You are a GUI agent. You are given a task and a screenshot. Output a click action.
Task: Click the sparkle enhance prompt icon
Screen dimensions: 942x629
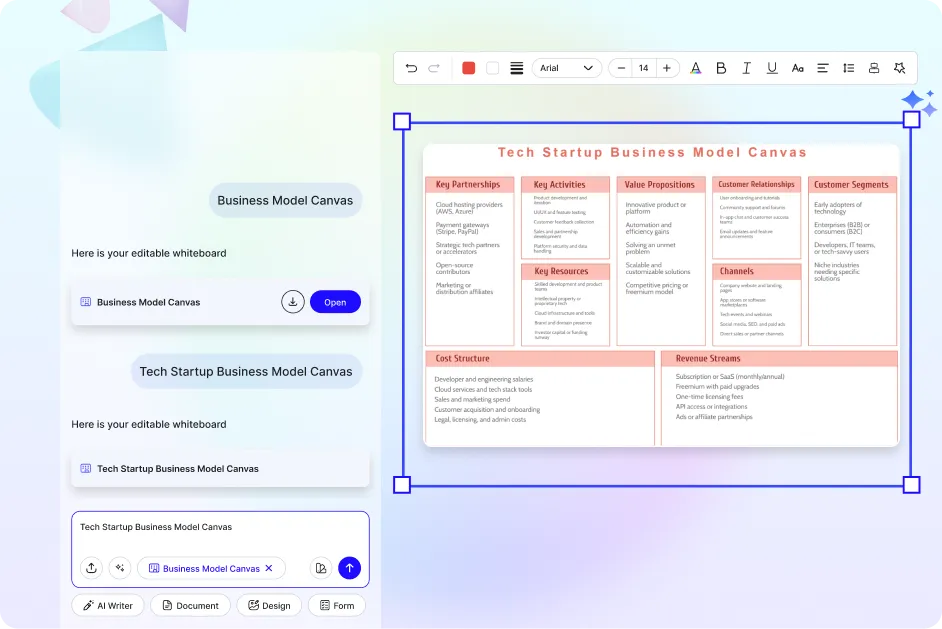(120, 568)
